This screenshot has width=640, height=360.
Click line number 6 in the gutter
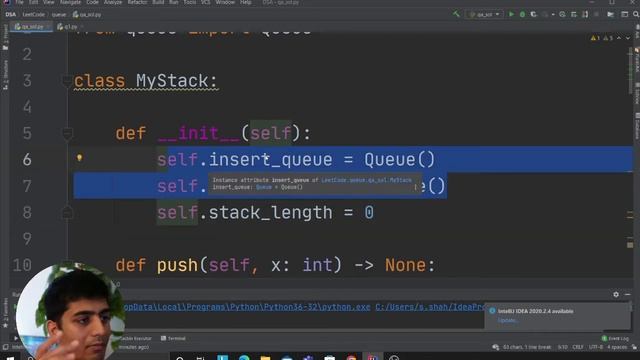(27, 160)
